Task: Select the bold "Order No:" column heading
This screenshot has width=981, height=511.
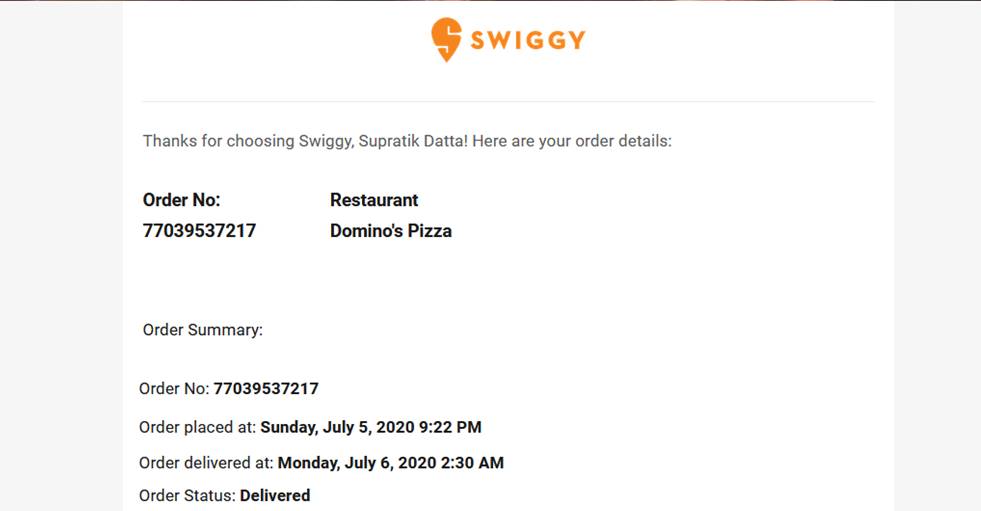Action: pos(181,200)
